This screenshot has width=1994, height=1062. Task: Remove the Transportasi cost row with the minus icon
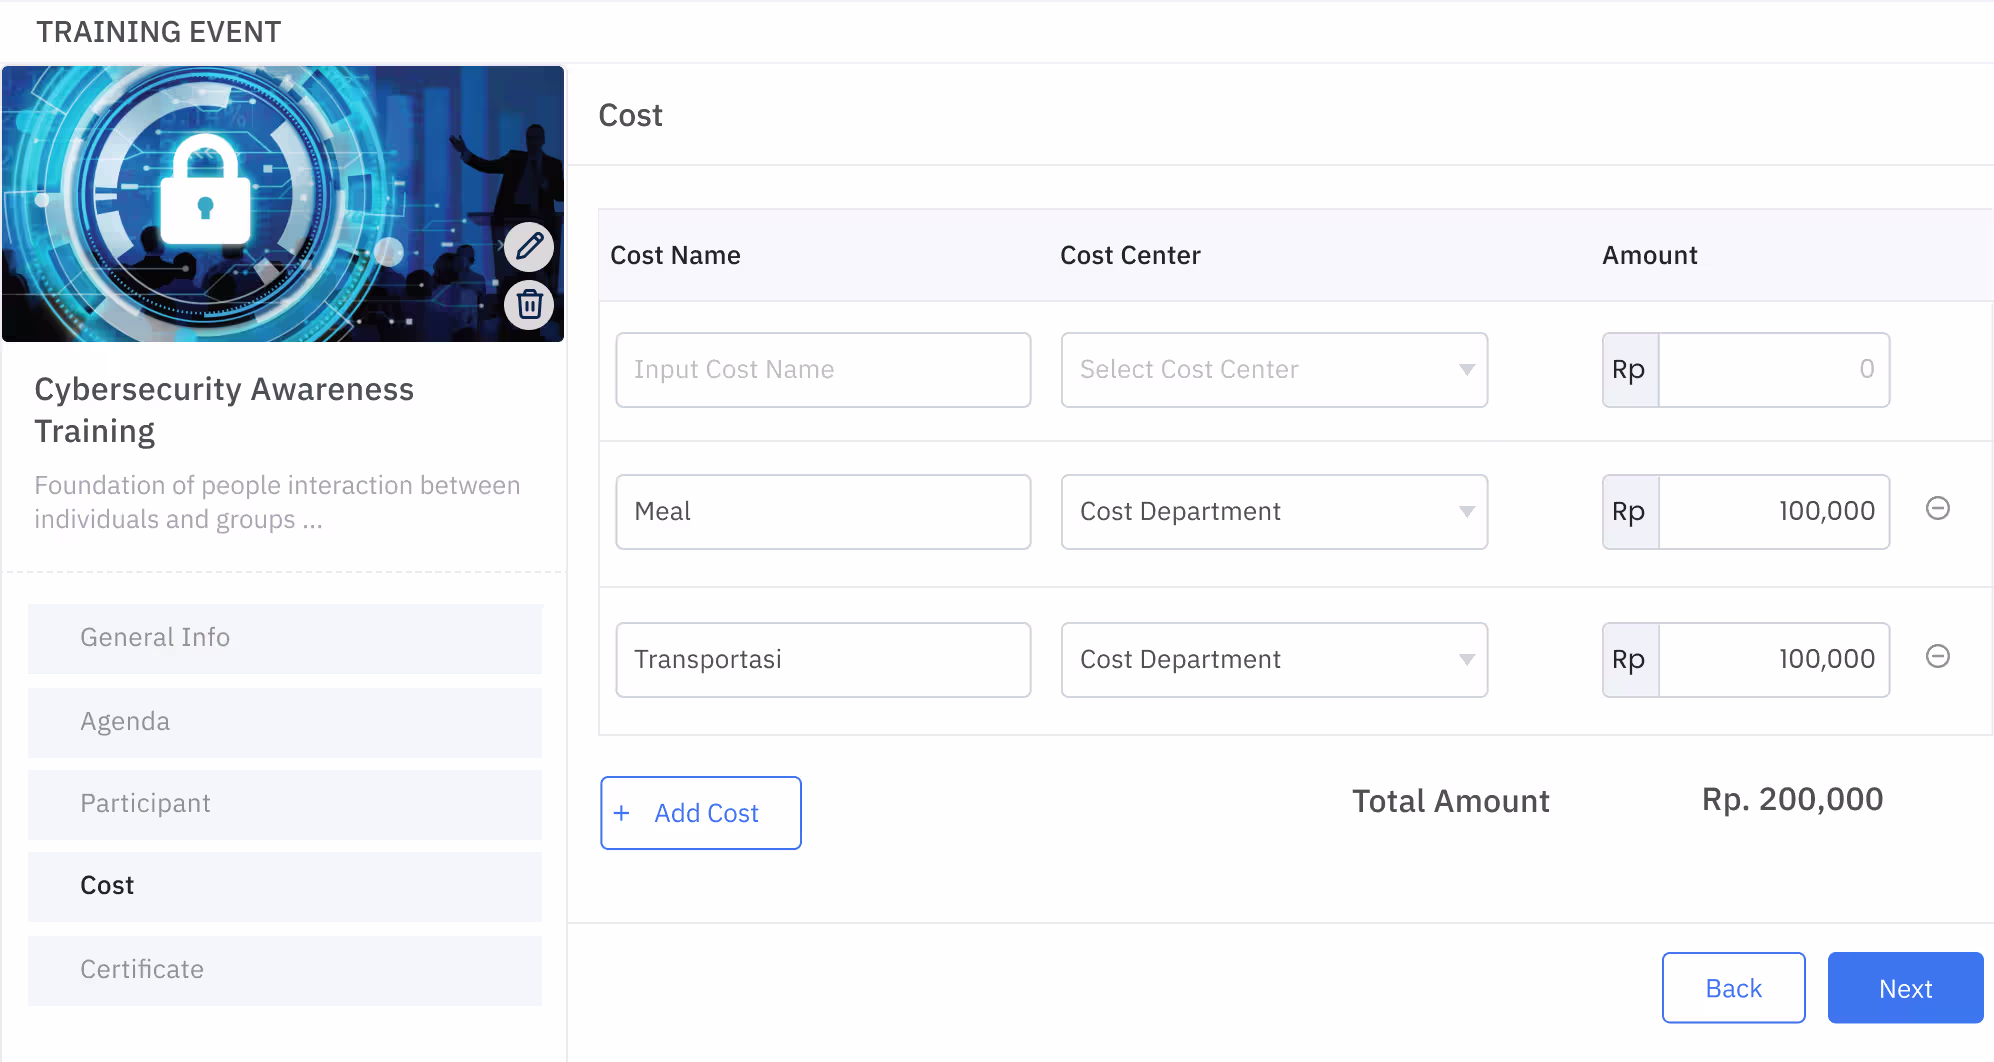tap(1937, 656)
